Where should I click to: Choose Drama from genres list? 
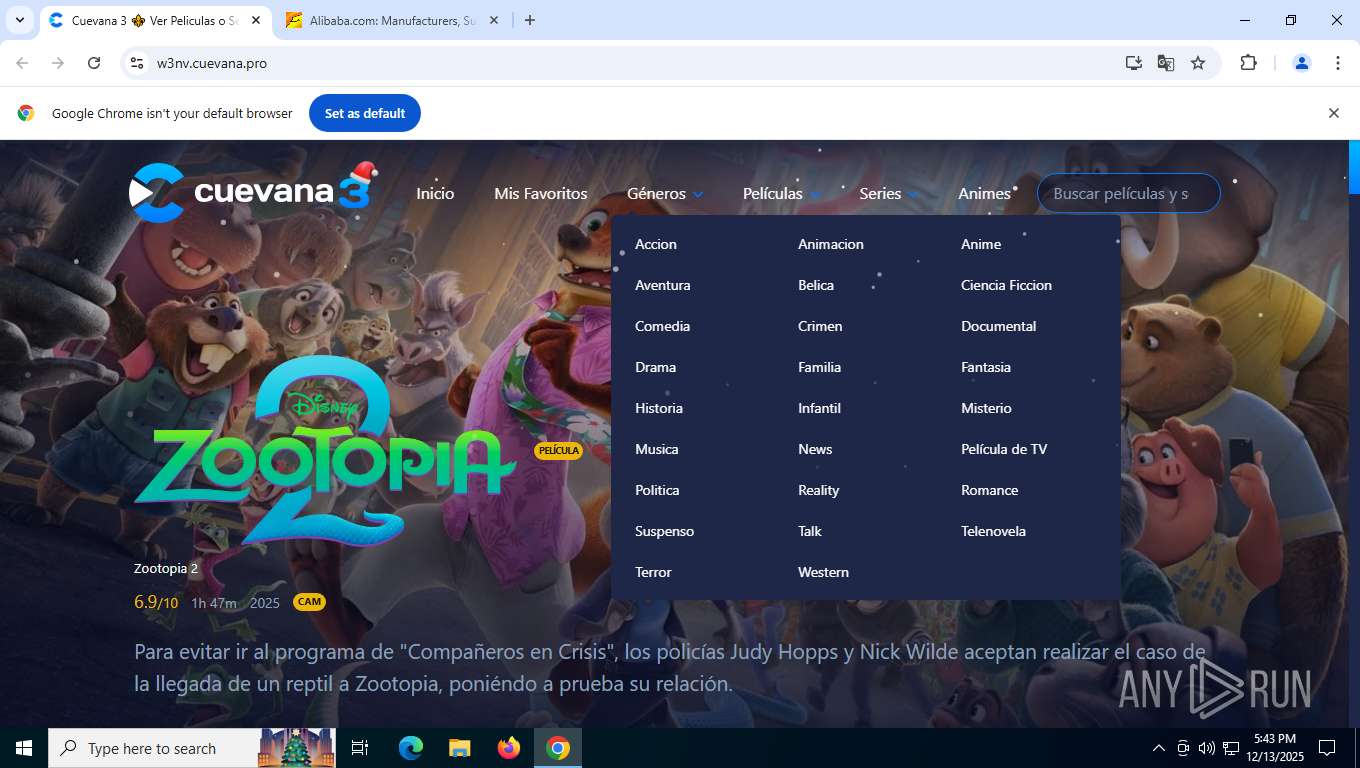655,367
